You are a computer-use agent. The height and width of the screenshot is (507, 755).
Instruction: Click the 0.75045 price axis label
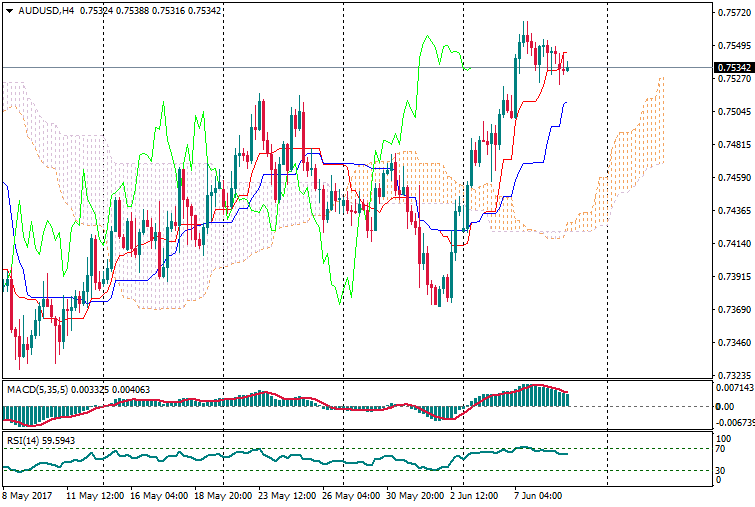[733, 112]
